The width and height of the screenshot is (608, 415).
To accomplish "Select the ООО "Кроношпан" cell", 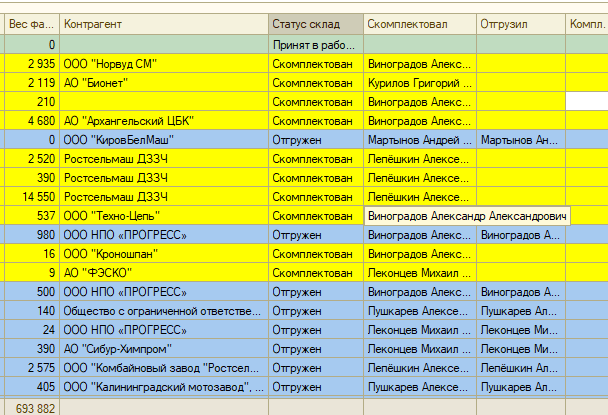I will click(164, 254).
